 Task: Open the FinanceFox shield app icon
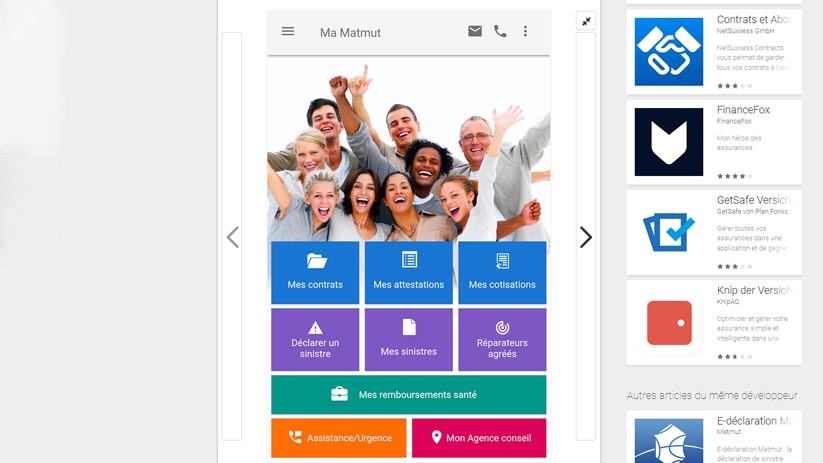pyautogui.click(x=669, y=142)
